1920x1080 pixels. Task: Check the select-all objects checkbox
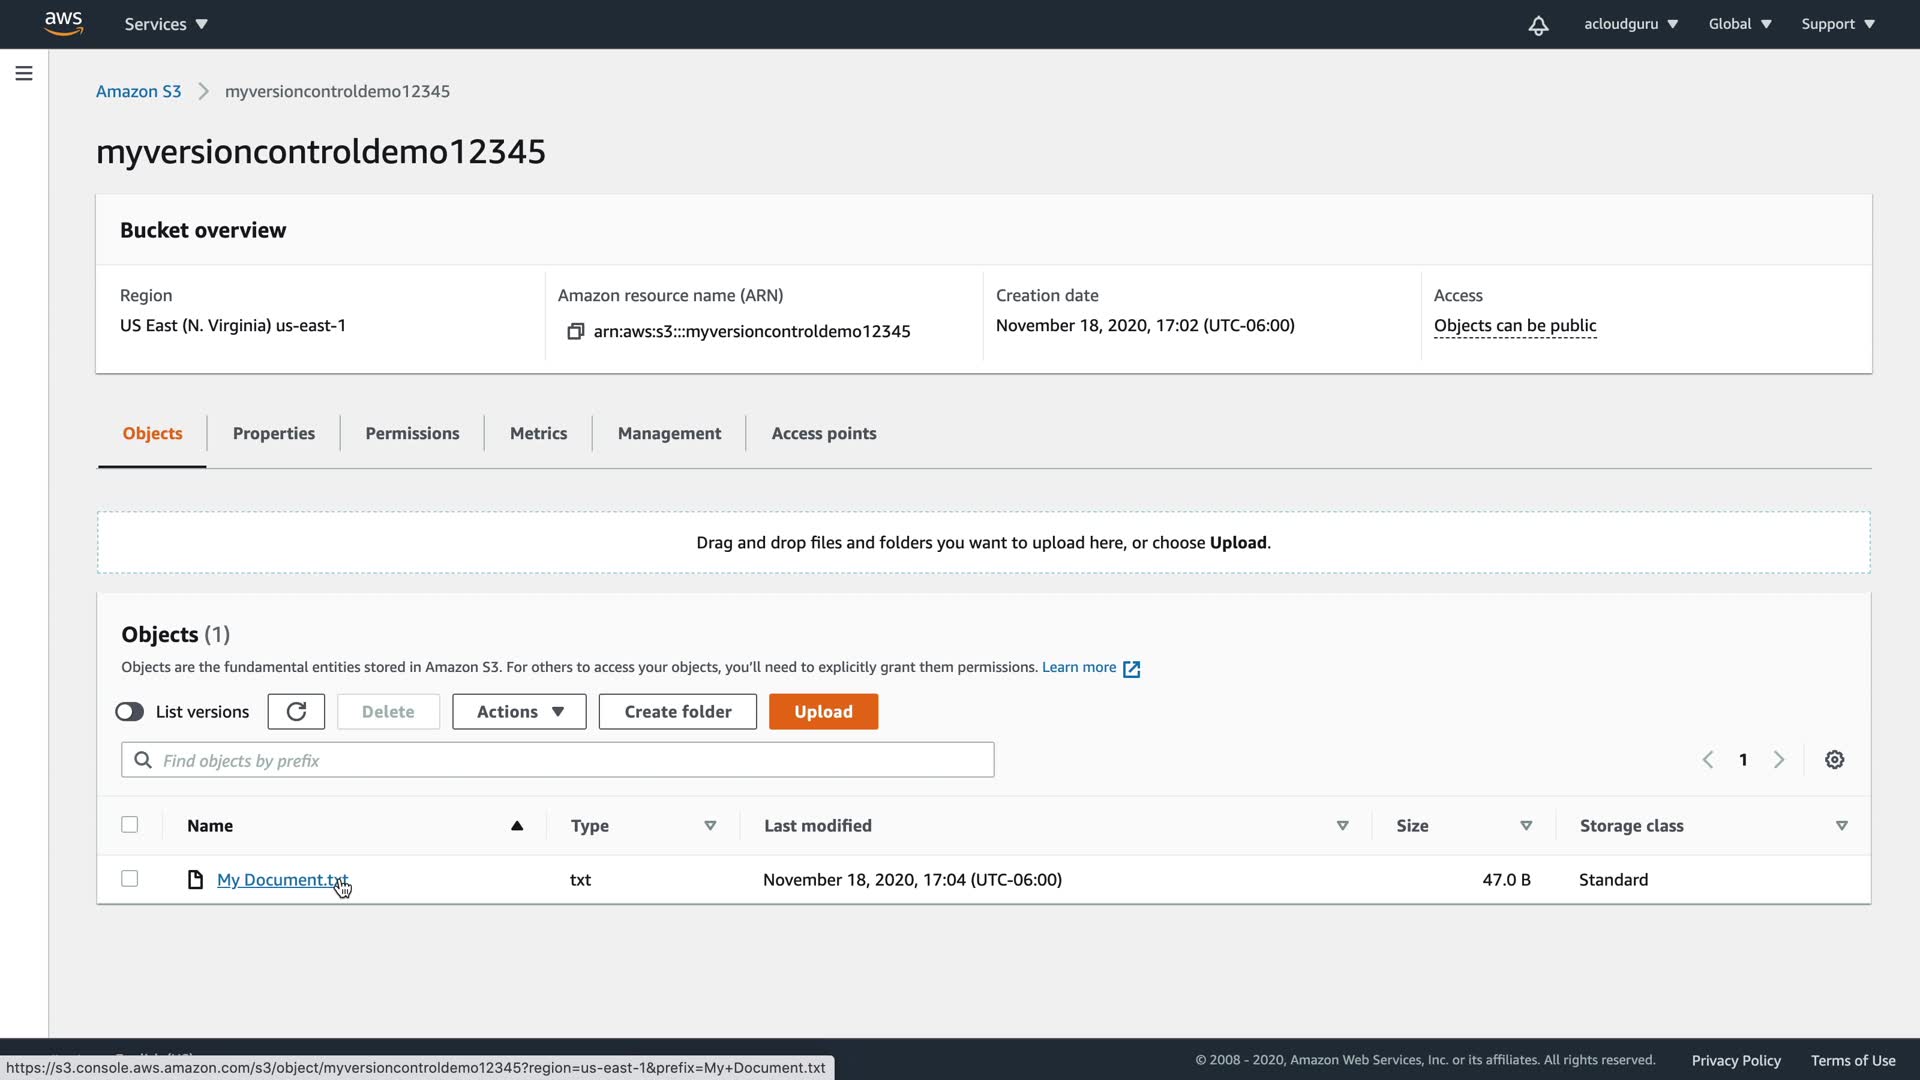[x=130, y=825]
